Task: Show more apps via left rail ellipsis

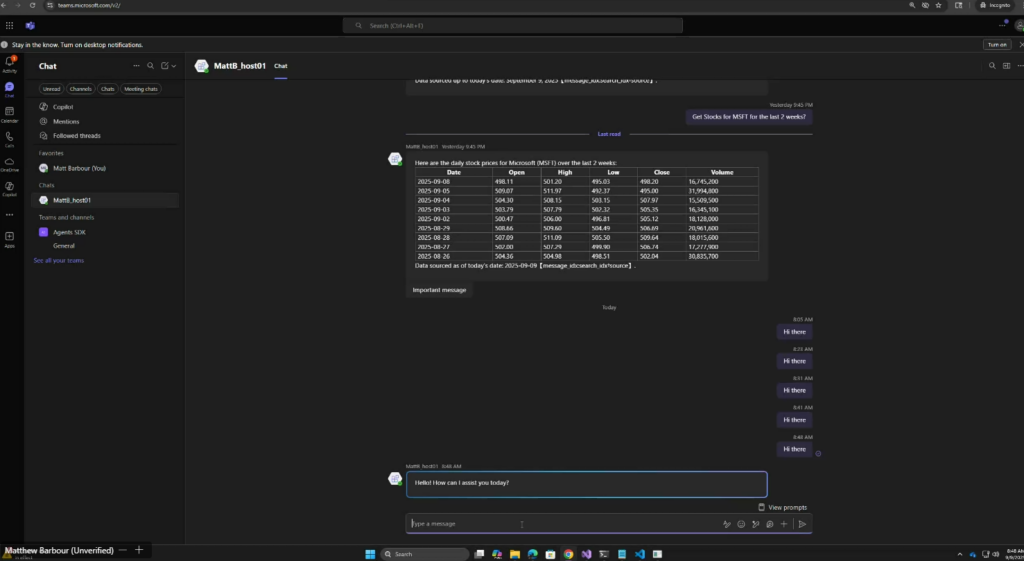Action: click(x=9, y=214)
